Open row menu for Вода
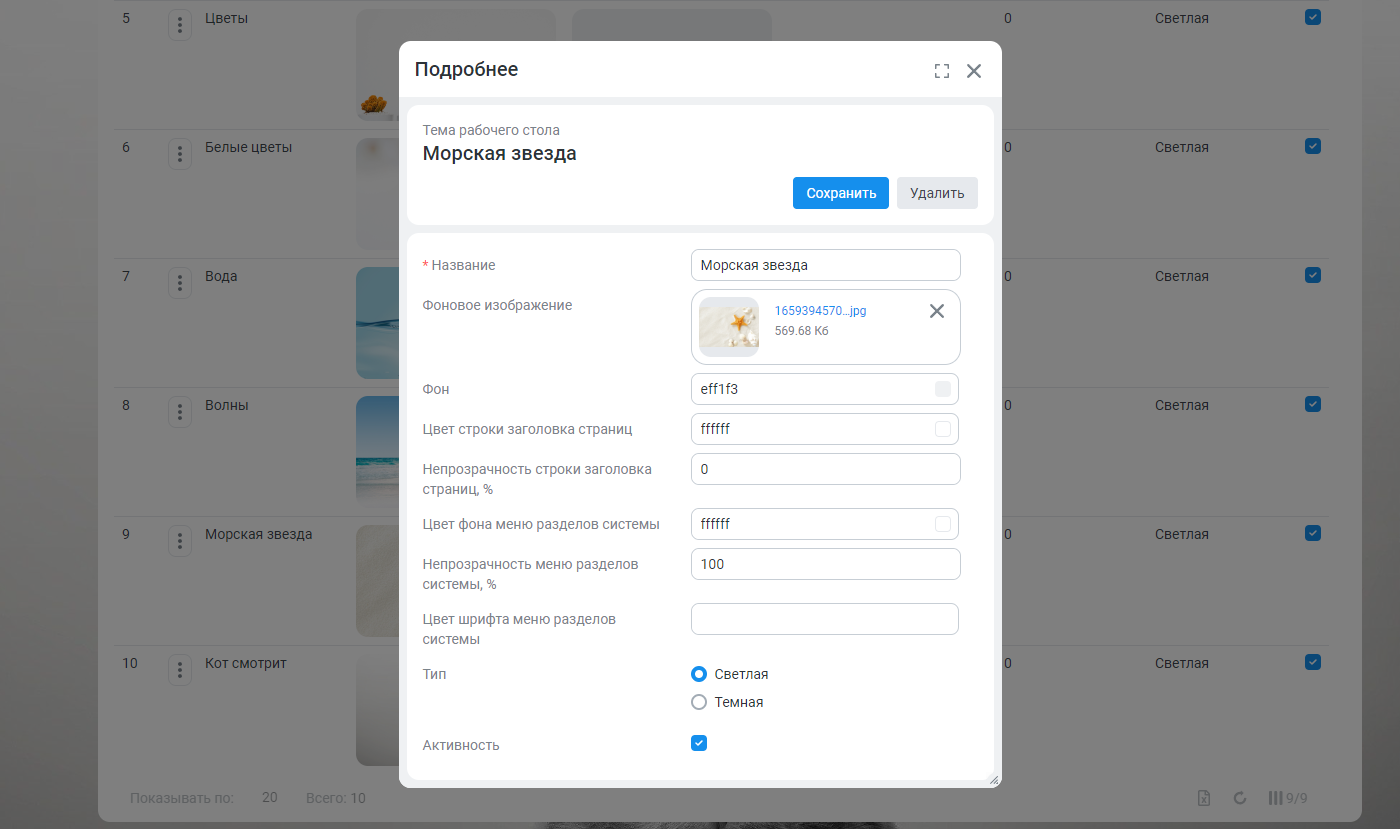The height and width of the screenshot is (829, 1400). coord(180,283)
